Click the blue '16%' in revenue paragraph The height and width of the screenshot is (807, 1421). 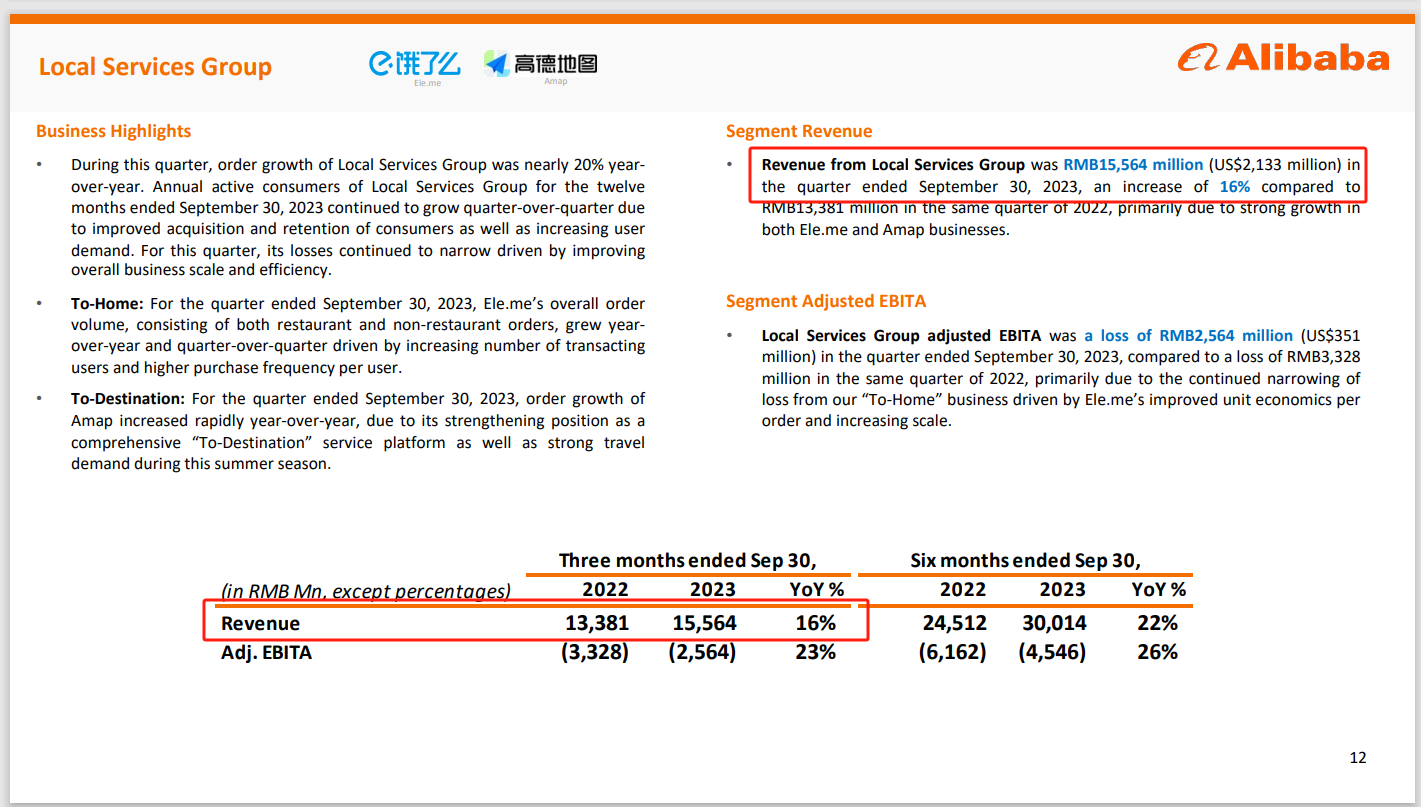point(1235,187)
